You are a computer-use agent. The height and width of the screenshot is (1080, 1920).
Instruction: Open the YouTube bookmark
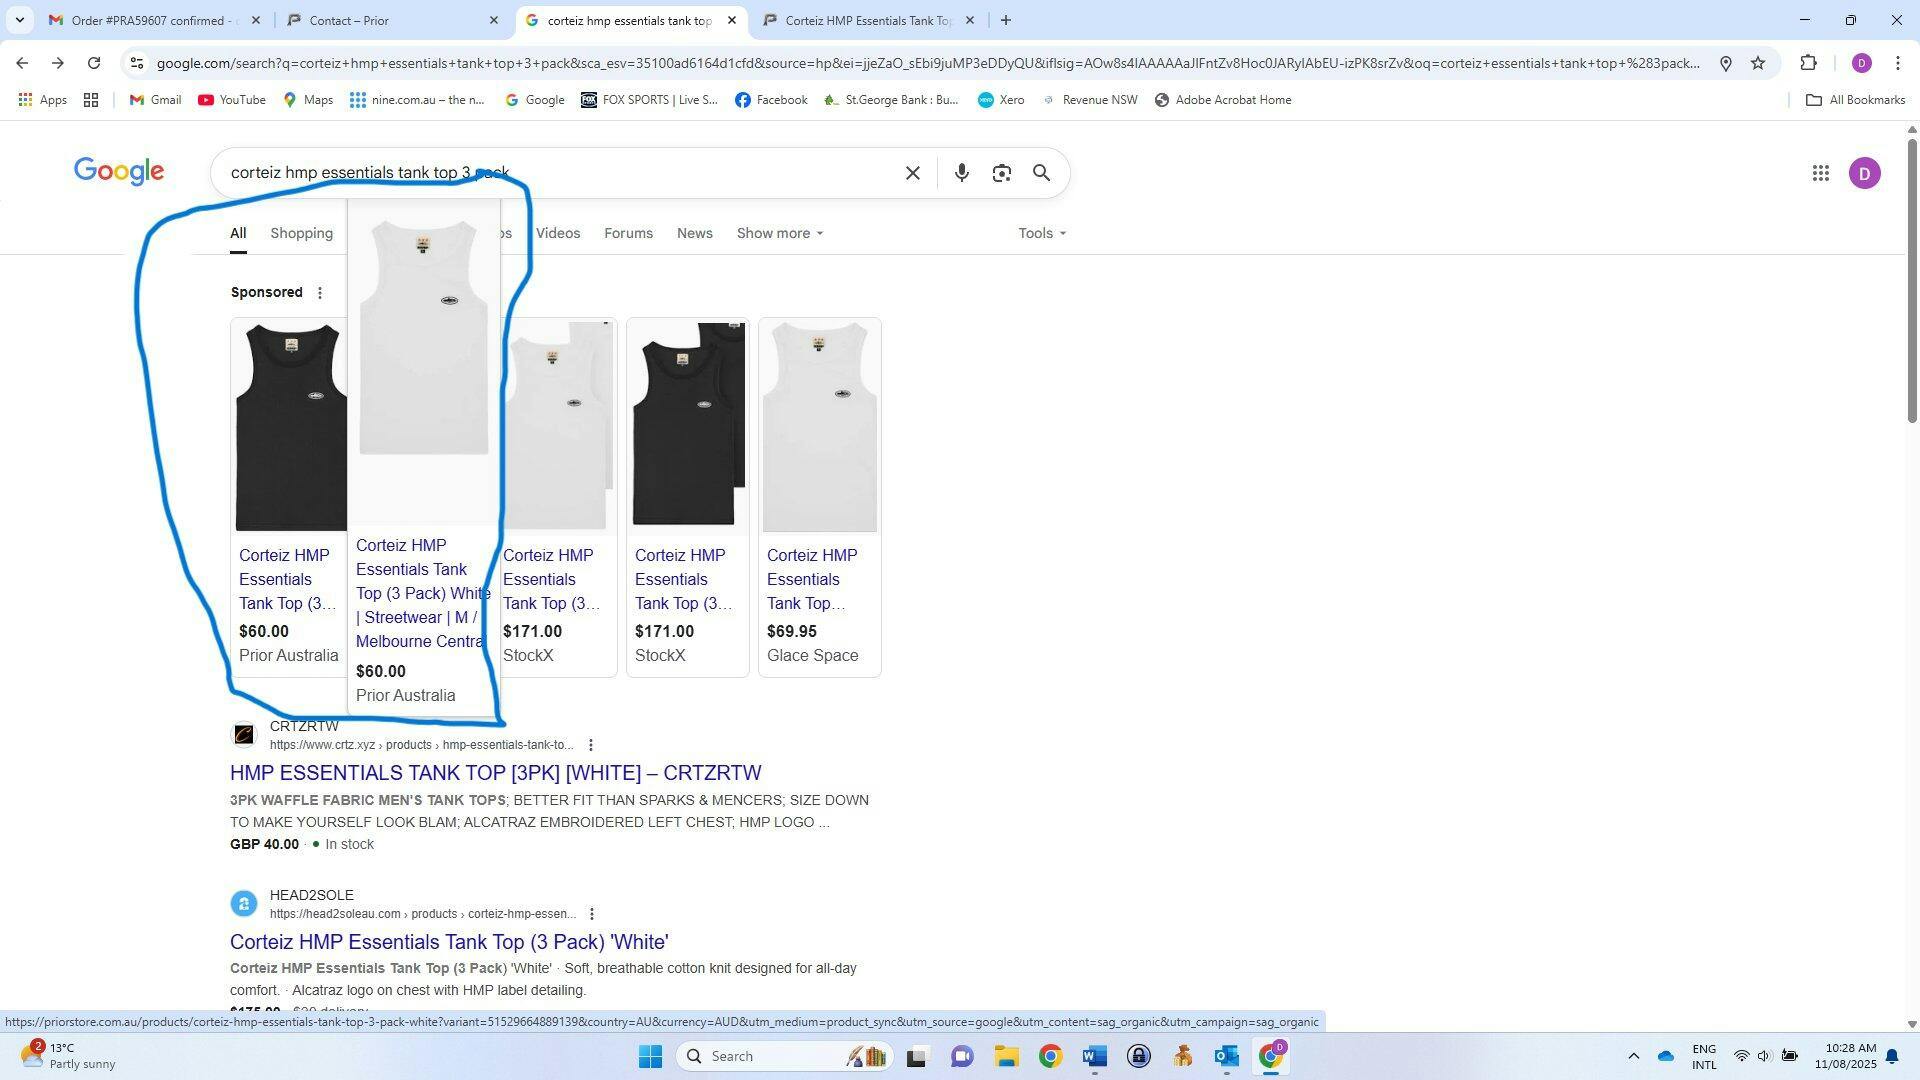point(232,100)
